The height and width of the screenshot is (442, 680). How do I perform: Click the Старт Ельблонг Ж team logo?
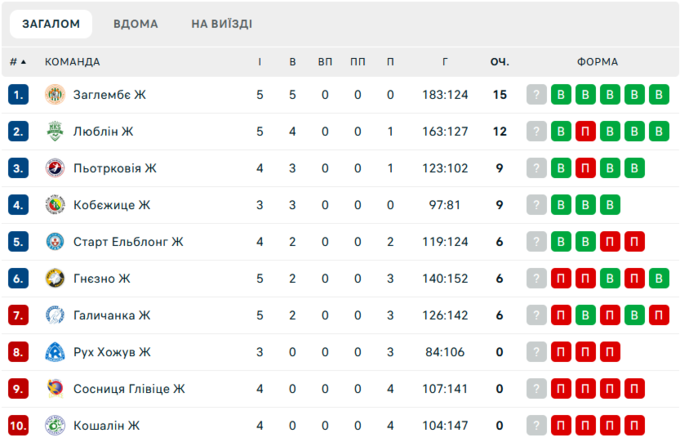click(55, 241)
